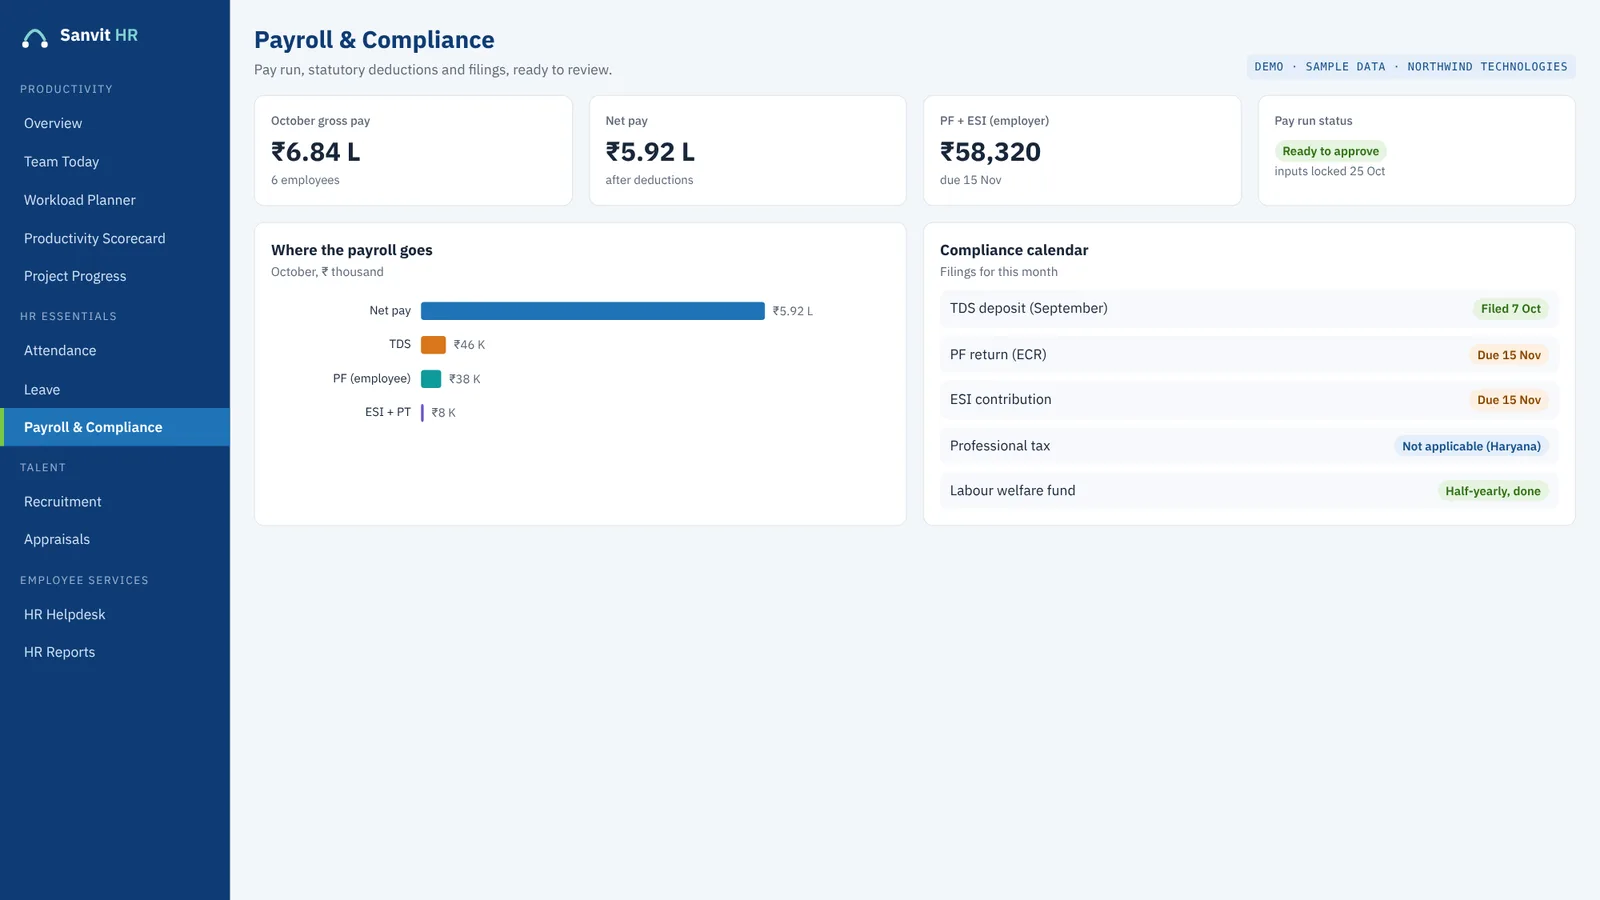Navigate to Attendance
Image resolution: width=1600 pixels, height=900 pixels.
click(x=115, y=351)
